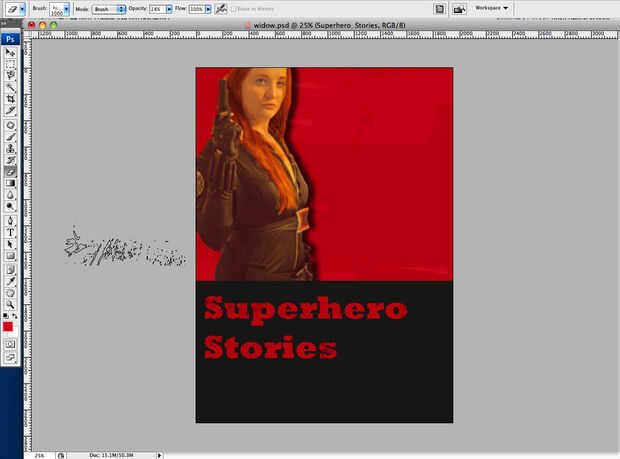Select the Hand tool
620x459 pixels.
(x=10, y=293)
